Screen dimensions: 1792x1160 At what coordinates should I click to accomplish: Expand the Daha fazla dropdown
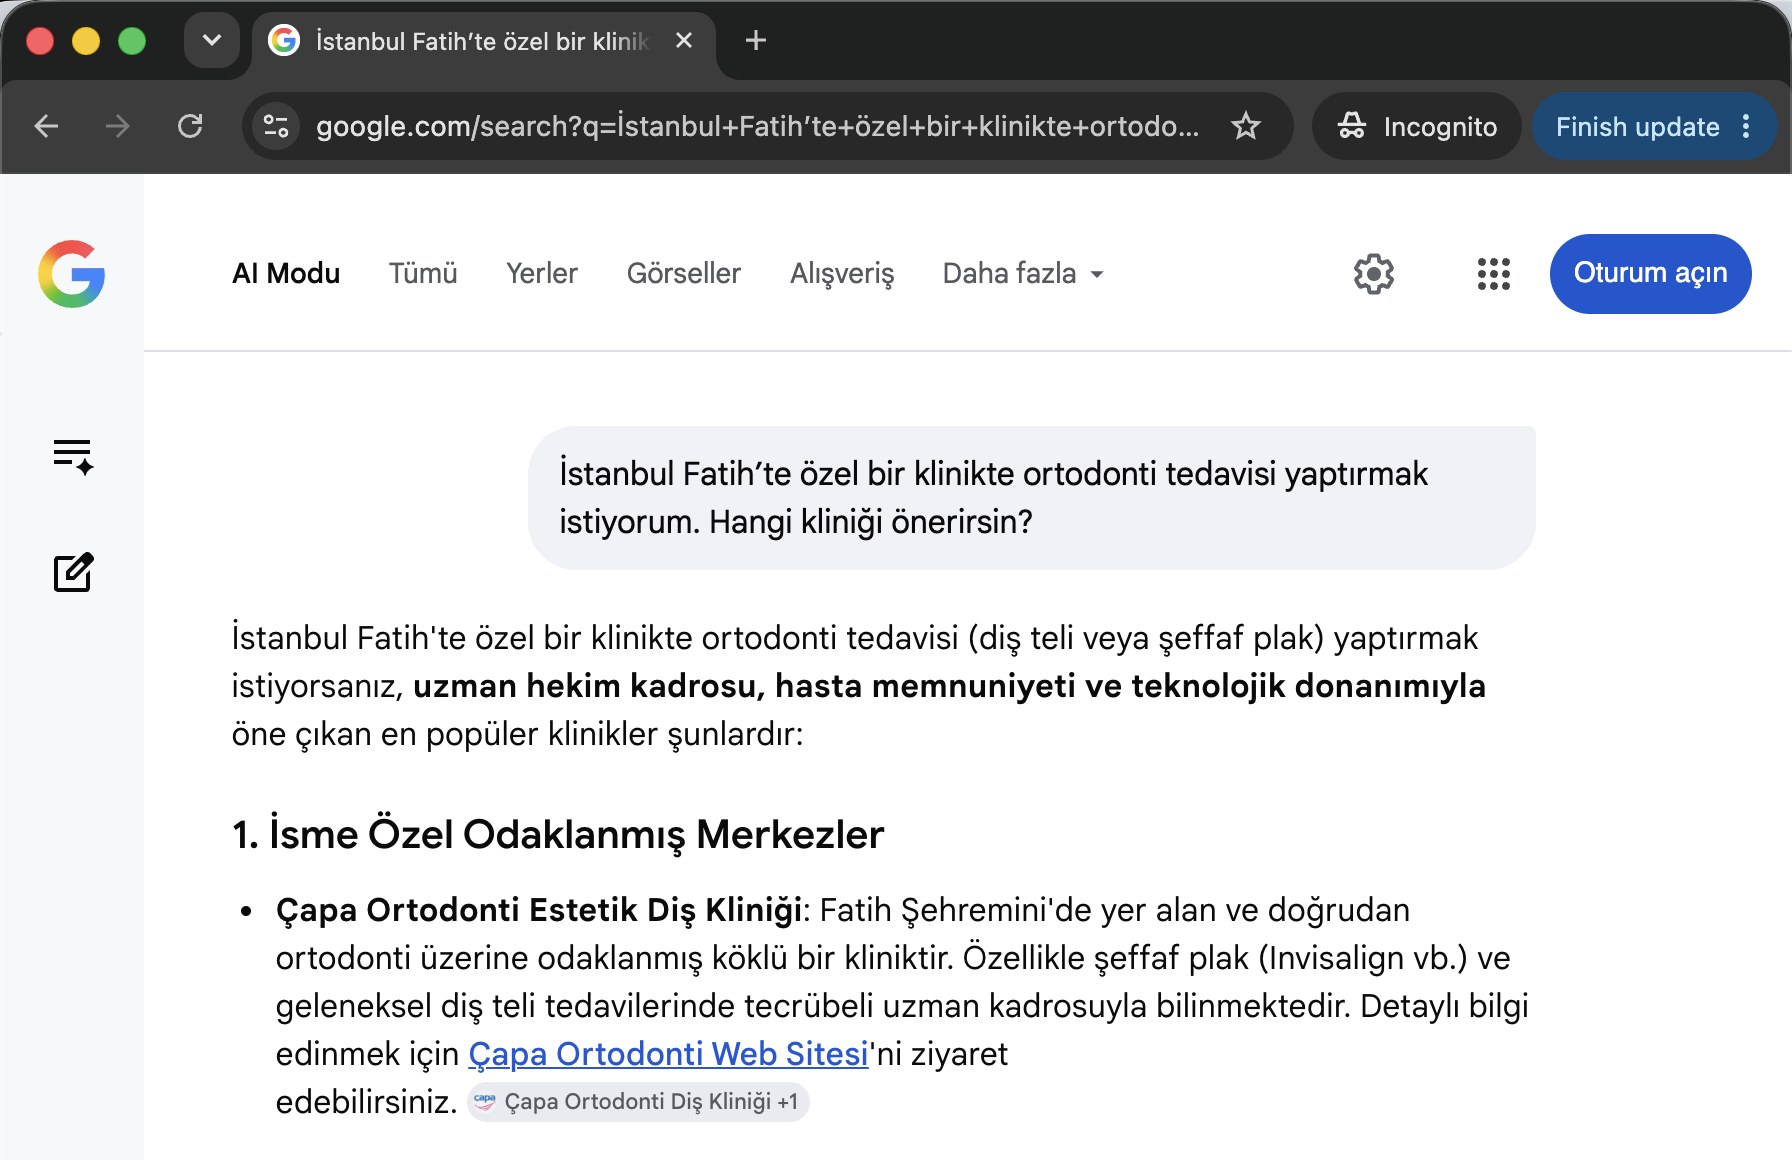1023,274
